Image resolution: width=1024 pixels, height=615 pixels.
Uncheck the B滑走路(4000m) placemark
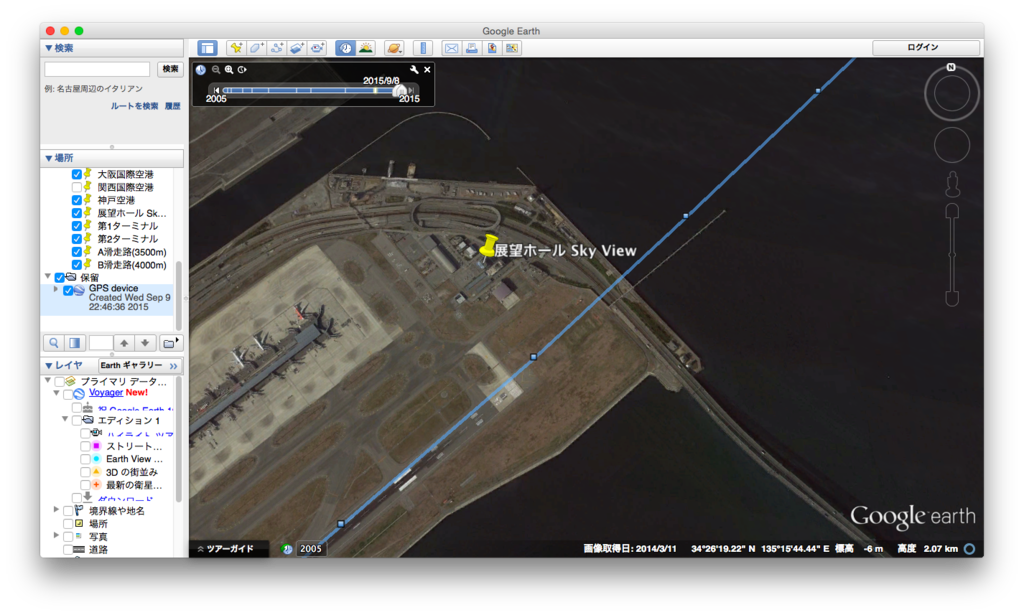(x=76, y=265)
